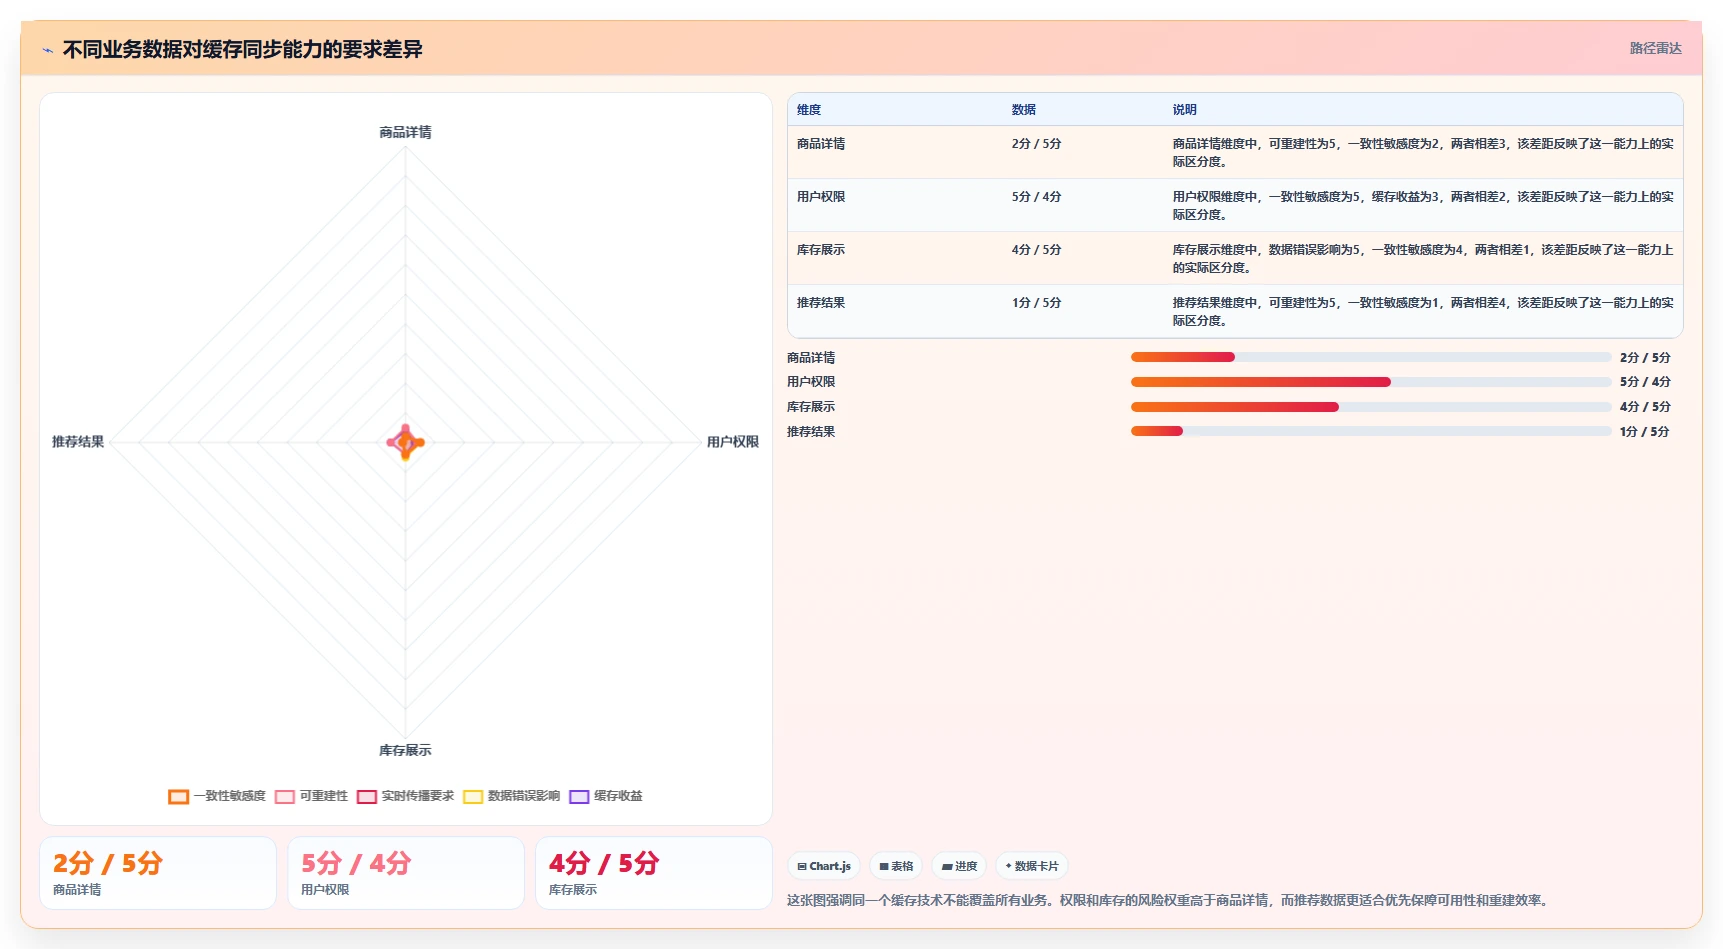
Task: Toggle the 一致性敏感度 legend series
Action: (x=217, y=796)
